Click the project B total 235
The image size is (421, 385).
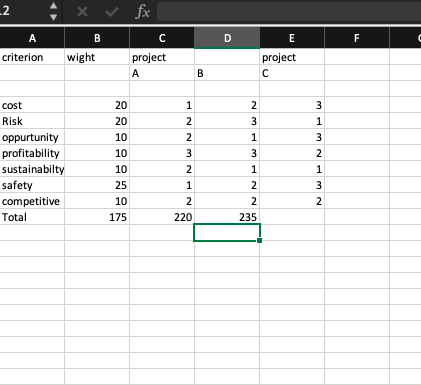tap(227, 217)
